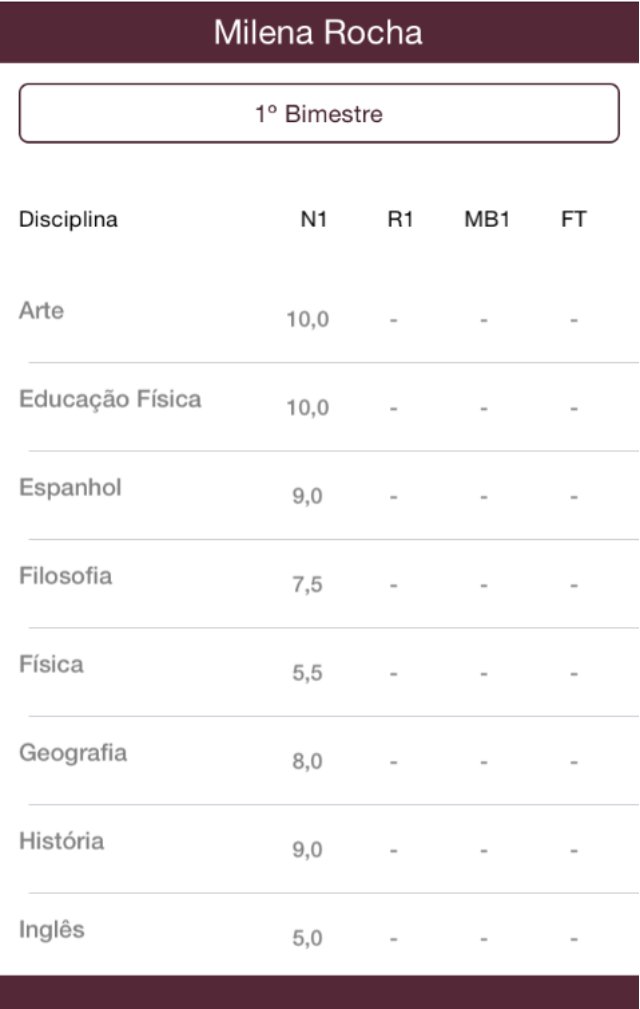
Task: Tap the 8,0 grade for Geografia
Action: [x=307, y=762]
